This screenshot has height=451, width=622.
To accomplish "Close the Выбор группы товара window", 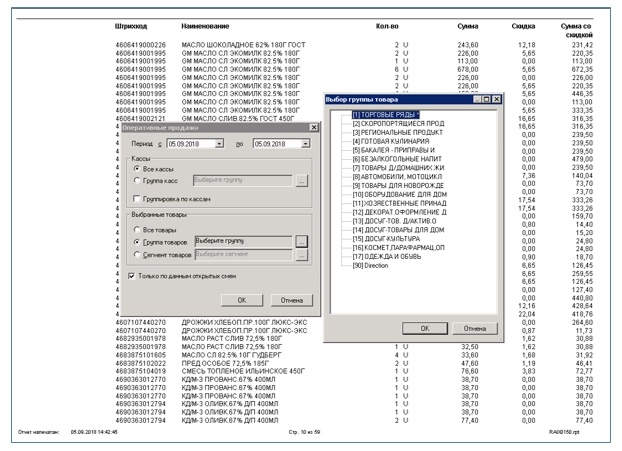I will point(496,99).
